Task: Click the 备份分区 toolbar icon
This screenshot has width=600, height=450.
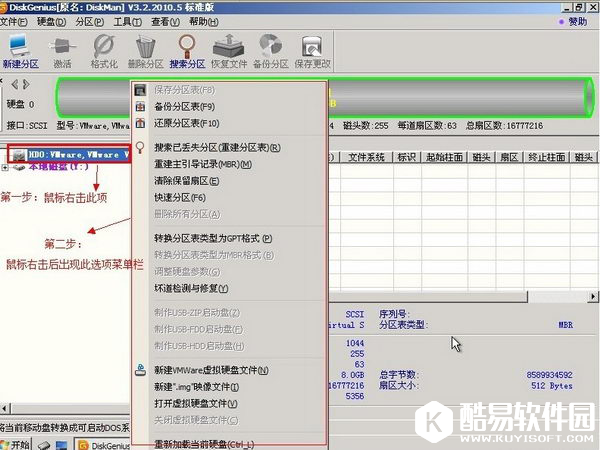Action: pos(270,44)
